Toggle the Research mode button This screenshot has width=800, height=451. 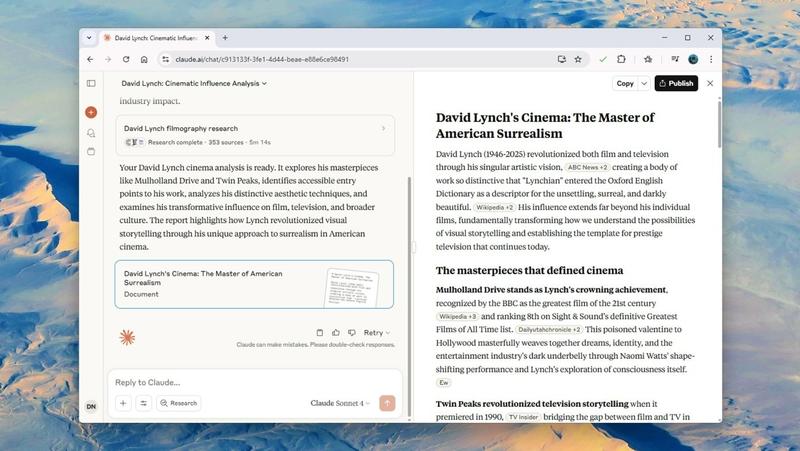pyautogui.click(x=179, y=403)
